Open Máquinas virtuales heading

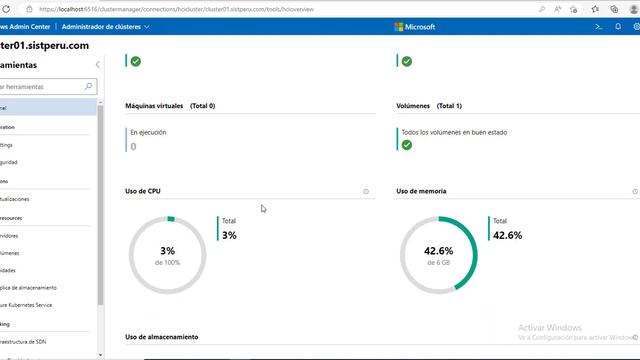coord(154,106)
